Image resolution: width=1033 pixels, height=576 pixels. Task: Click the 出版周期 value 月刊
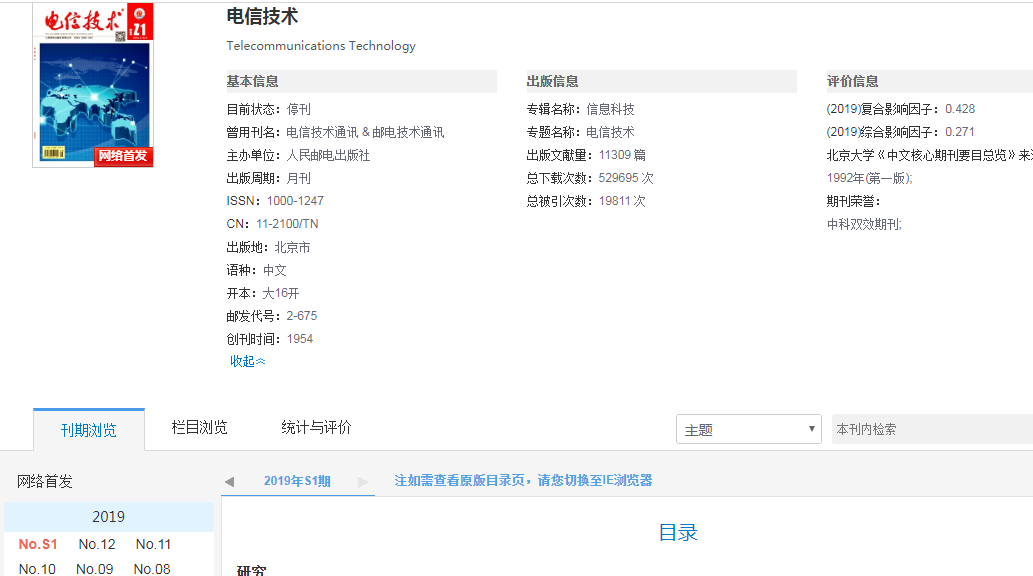coord(298,179)
